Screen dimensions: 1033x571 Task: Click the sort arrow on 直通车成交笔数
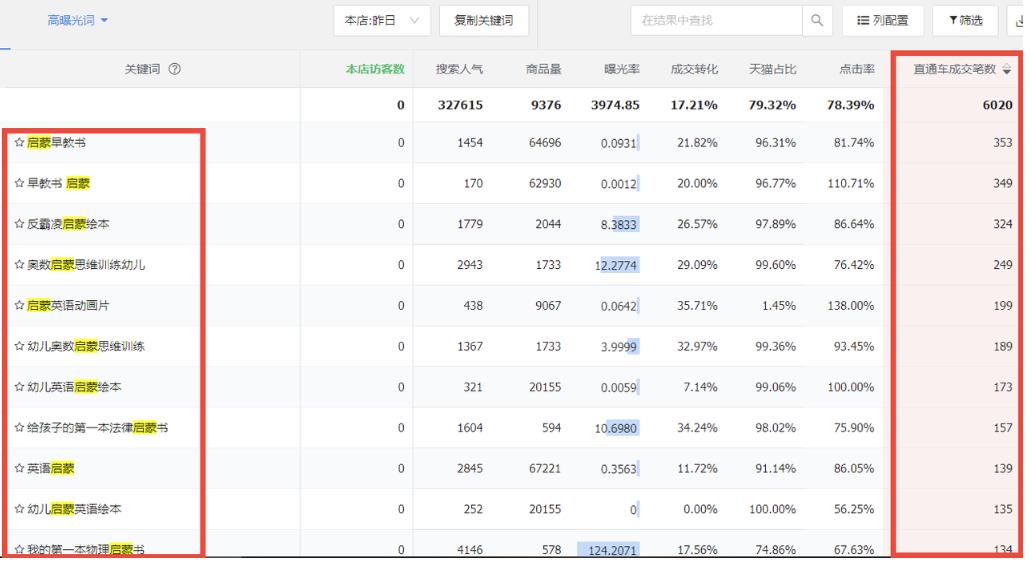1006,69
